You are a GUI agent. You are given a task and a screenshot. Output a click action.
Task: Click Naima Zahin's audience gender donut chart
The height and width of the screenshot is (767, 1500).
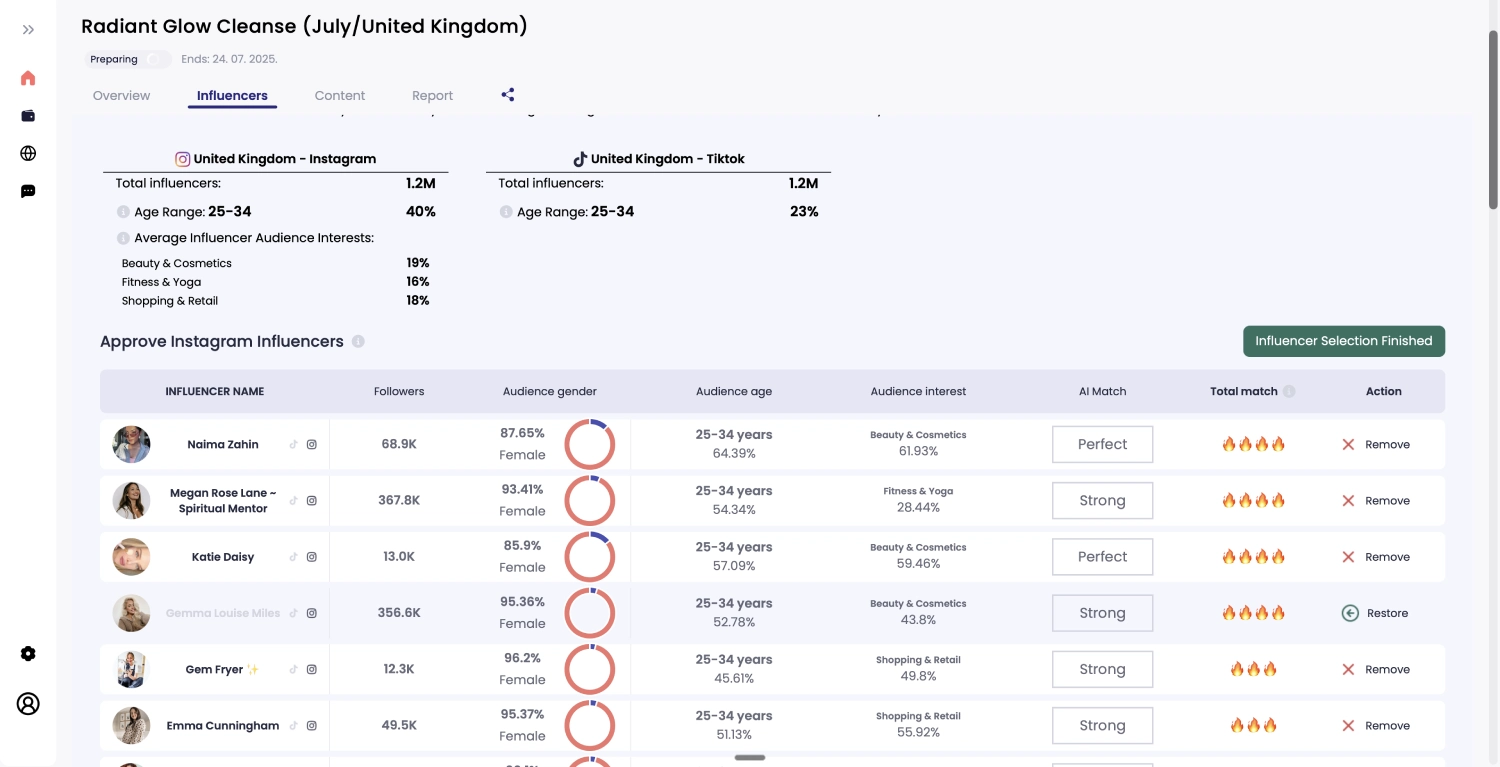click(x=590, y=444)
